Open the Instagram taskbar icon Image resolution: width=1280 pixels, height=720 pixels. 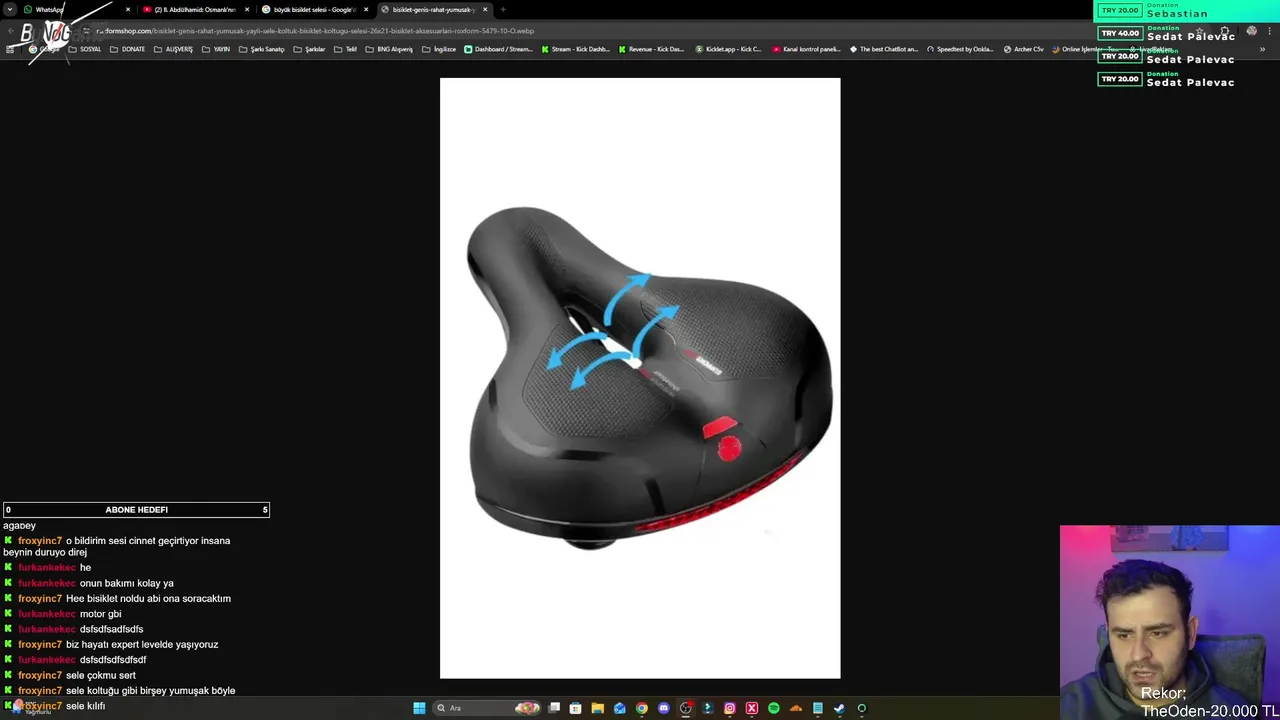[729, 708]
